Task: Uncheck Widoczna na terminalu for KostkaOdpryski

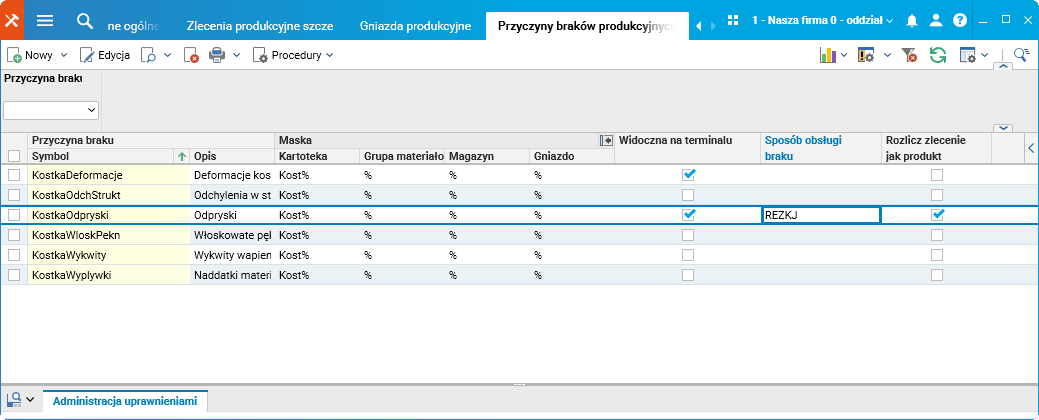Action: click(x=688, y=215)
